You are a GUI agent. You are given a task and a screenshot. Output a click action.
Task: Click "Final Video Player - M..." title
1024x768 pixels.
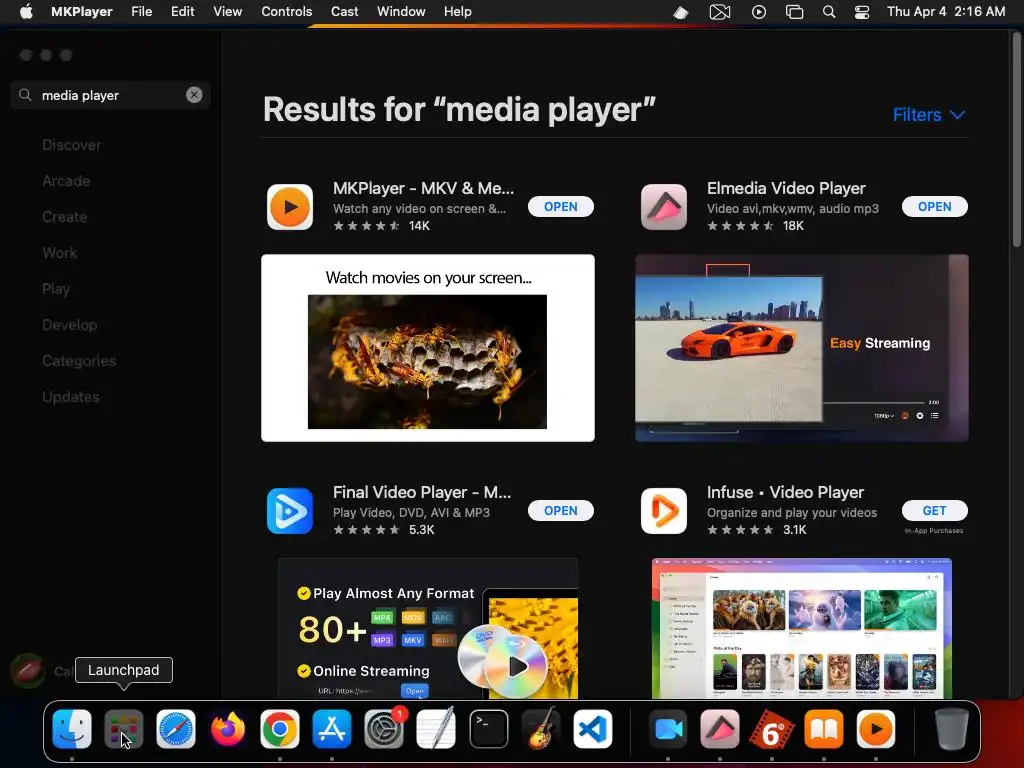[422, 492]
